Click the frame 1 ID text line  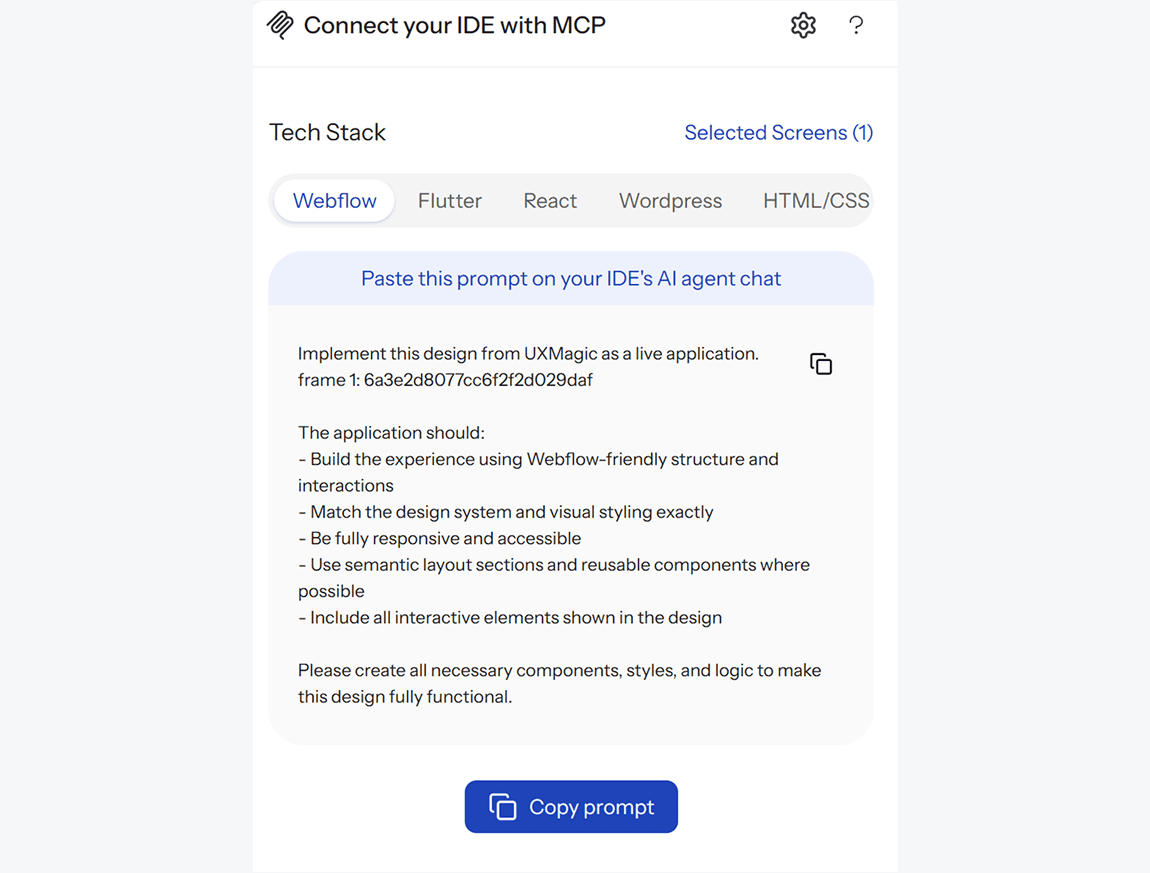[x=445, y=380]
